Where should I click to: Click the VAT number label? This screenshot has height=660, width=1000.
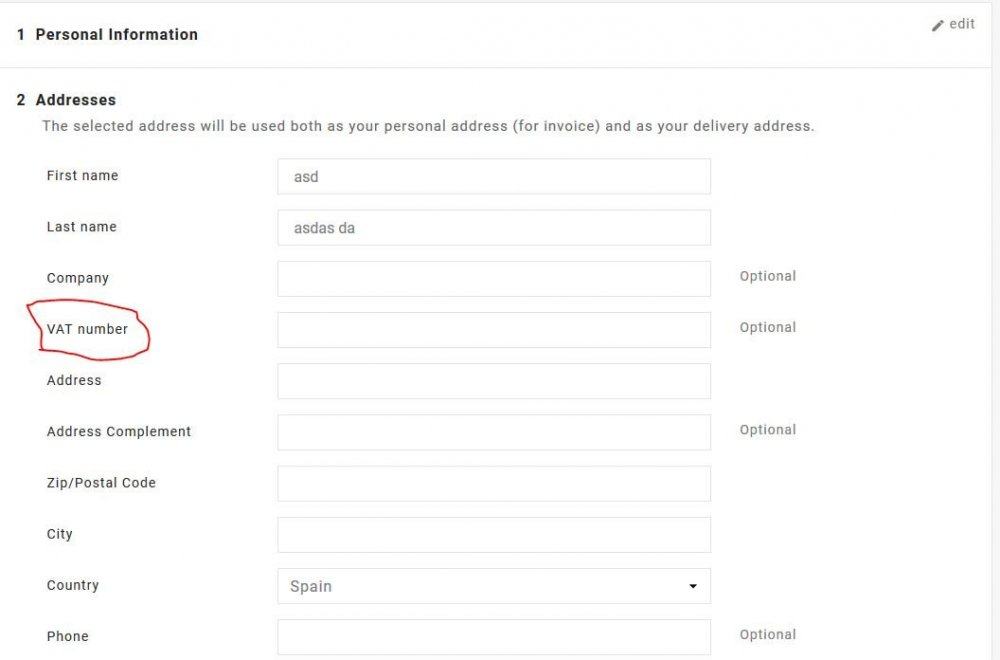coord(87,329)
